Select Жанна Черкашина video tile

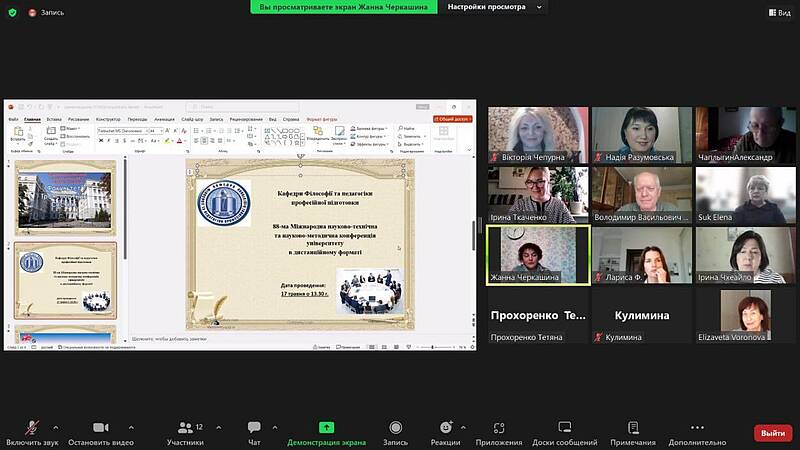[538, 255]
